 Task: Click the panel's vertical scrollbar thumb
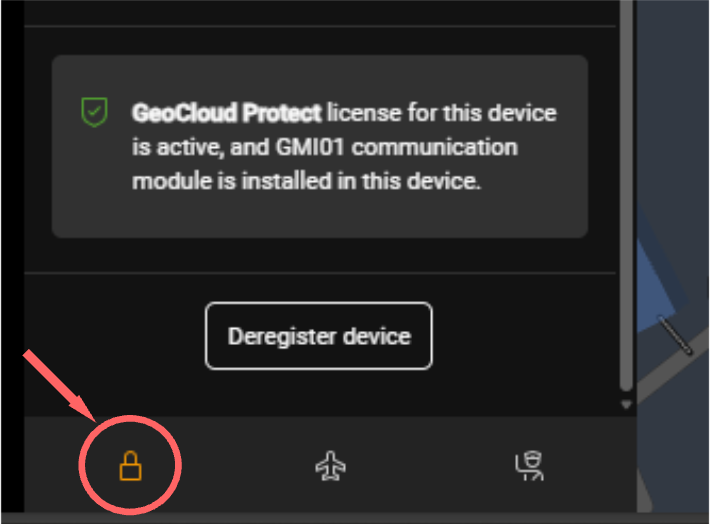[x=627, y=200]
